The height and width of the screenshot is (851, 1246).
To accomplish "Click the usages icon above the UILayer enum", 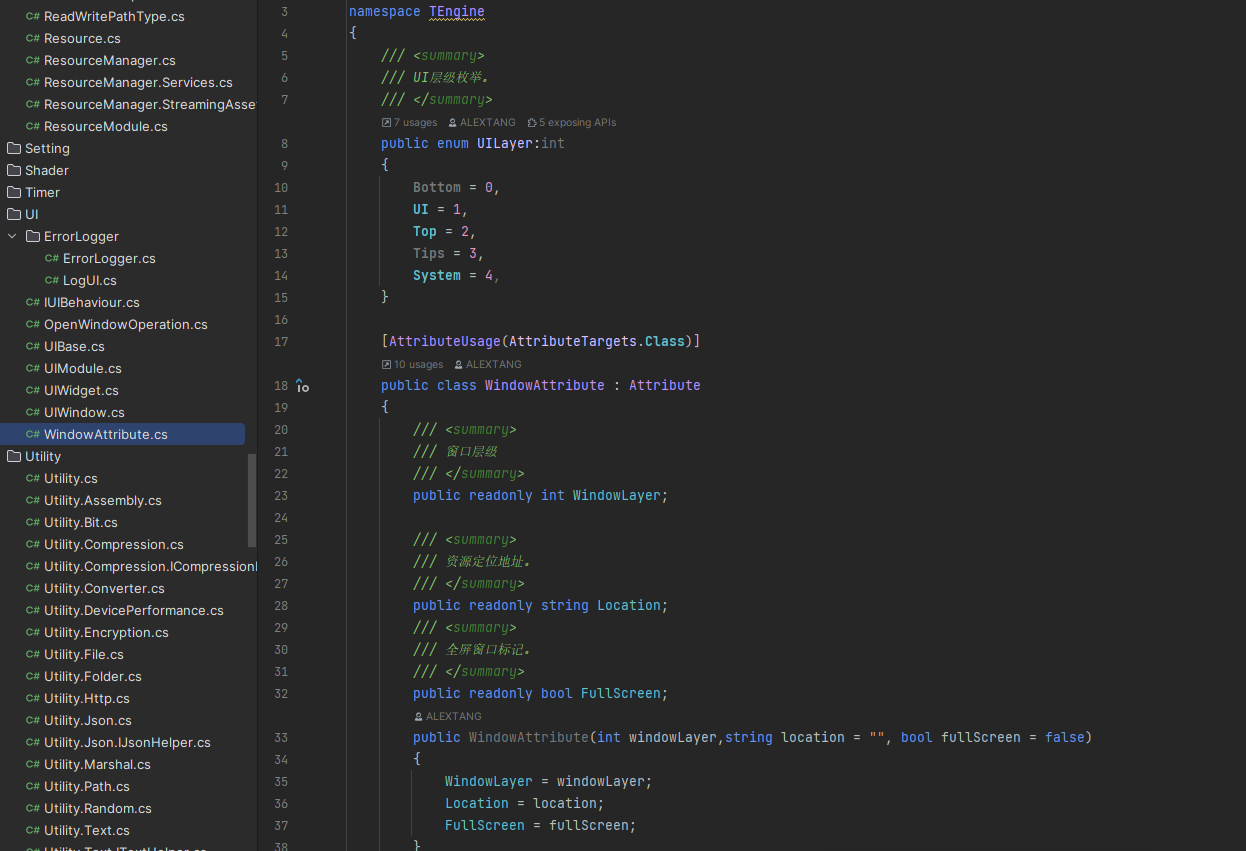I will click(x=386, y=123).
